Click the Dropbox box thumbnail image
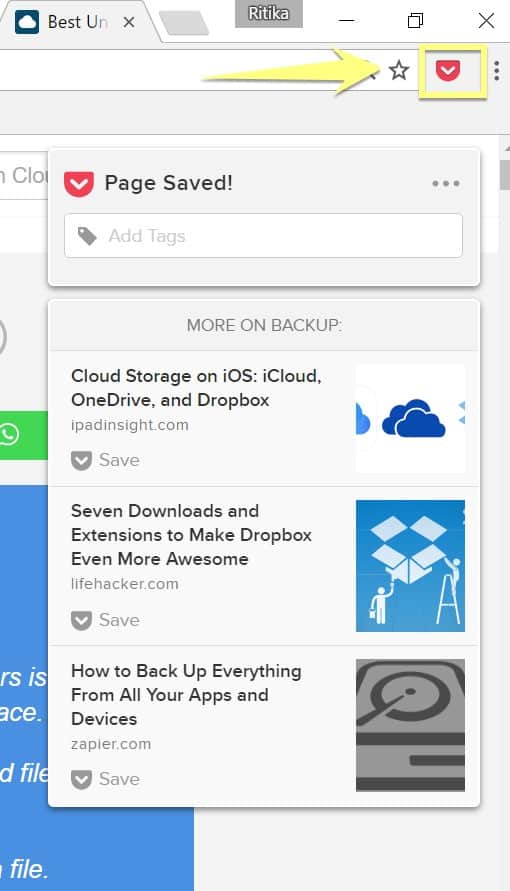The image size is (510, 891). pyautogui.click(x=410, y=566)
